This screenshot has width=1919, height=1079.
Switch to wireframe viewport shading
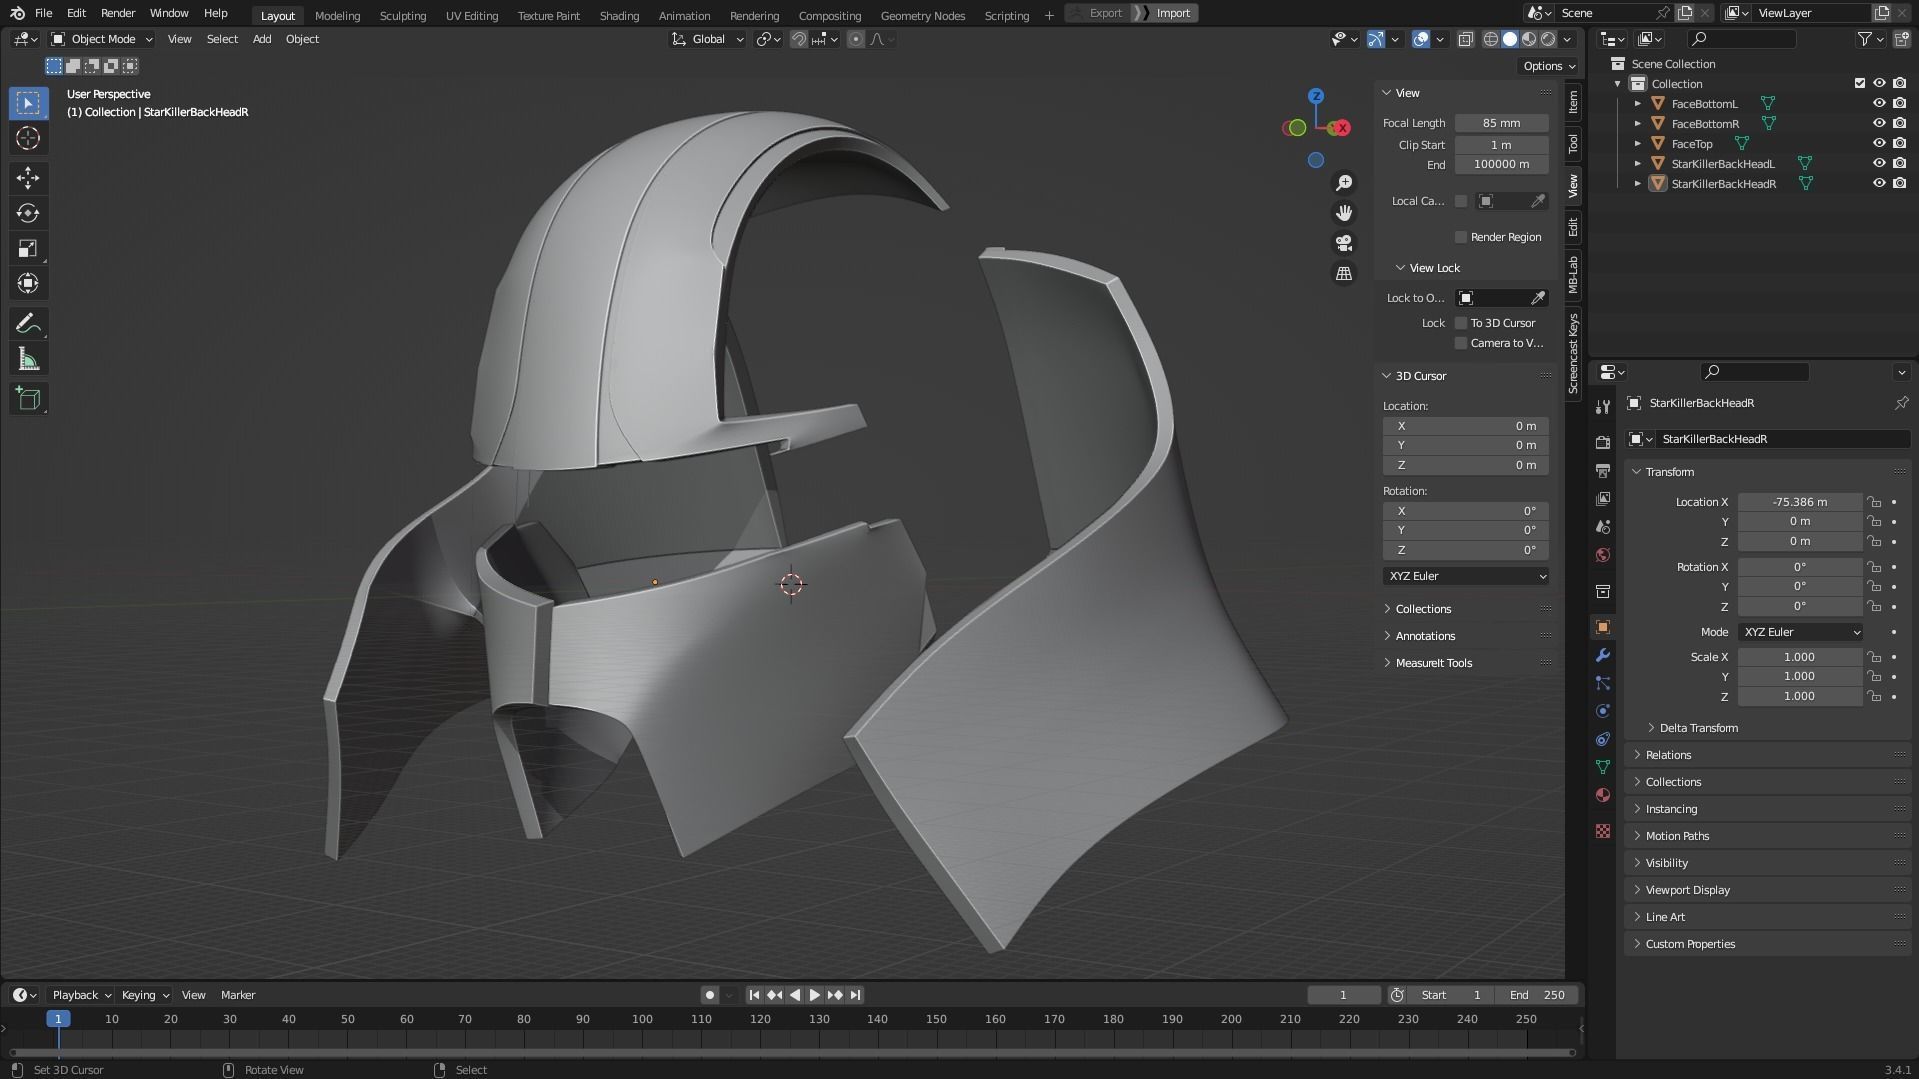point(1490,39)
